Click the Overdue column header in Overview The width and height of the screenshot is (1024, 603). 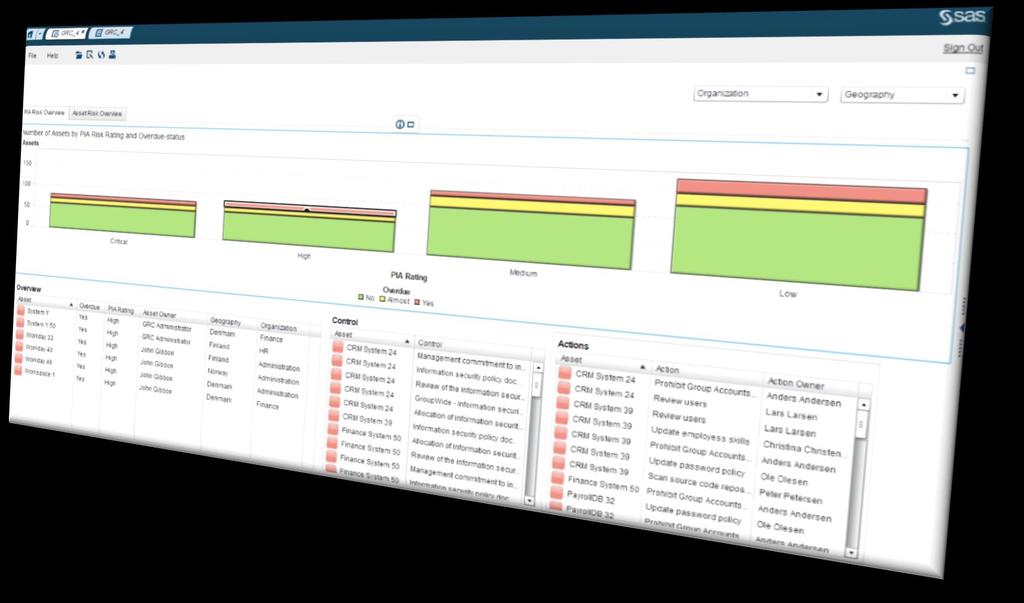click(89, 306)
